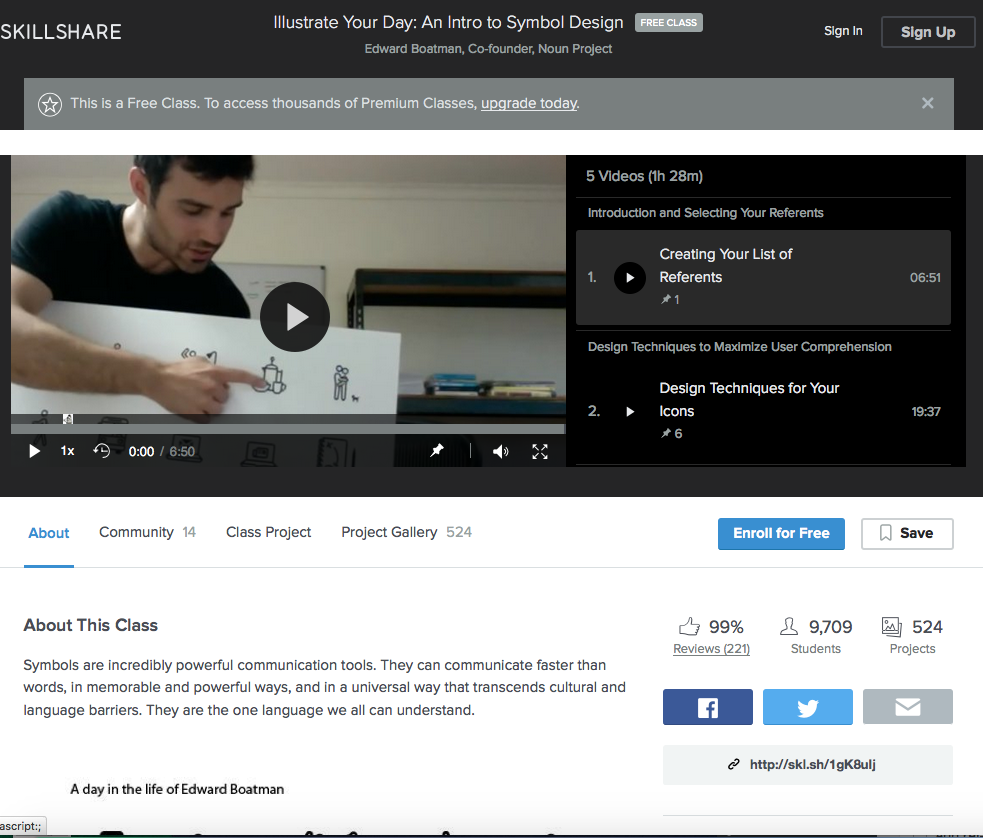Enter fullscreen video mode
The image size is (983, 838).
pyautogui.click(x=540, y=451)
